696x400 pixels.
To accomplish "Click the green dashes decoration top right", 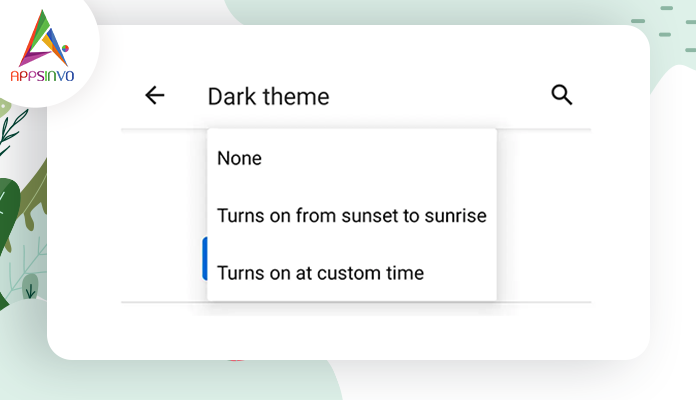I will point(664,29).
